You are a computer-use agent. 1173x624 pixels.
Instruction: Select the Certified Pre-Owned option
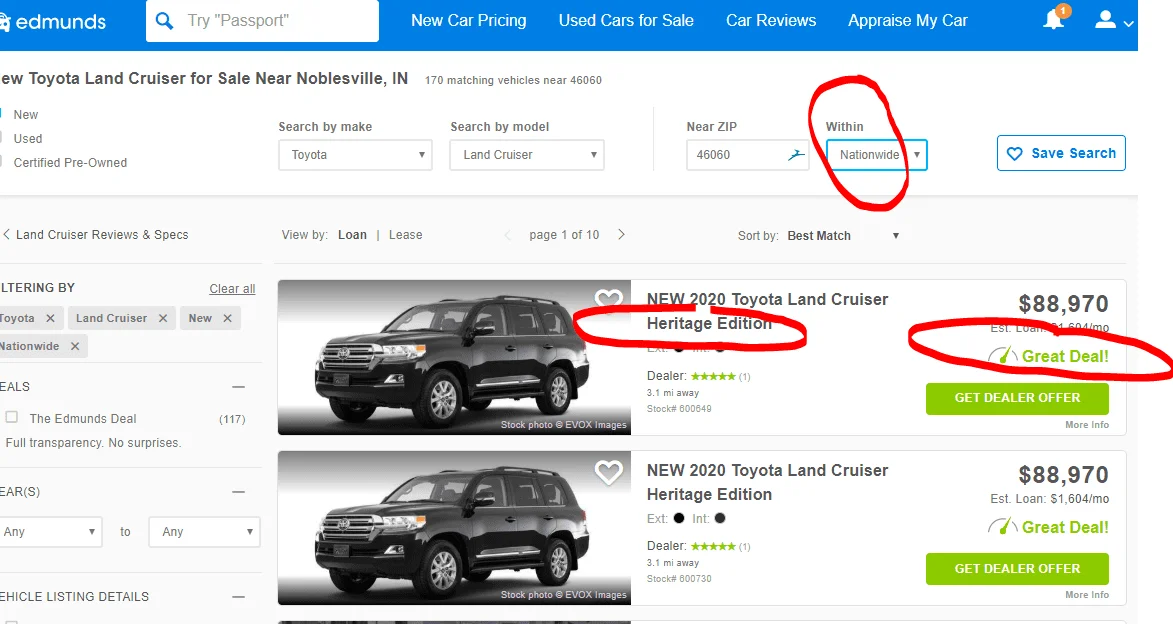click(x=70, y=163)
